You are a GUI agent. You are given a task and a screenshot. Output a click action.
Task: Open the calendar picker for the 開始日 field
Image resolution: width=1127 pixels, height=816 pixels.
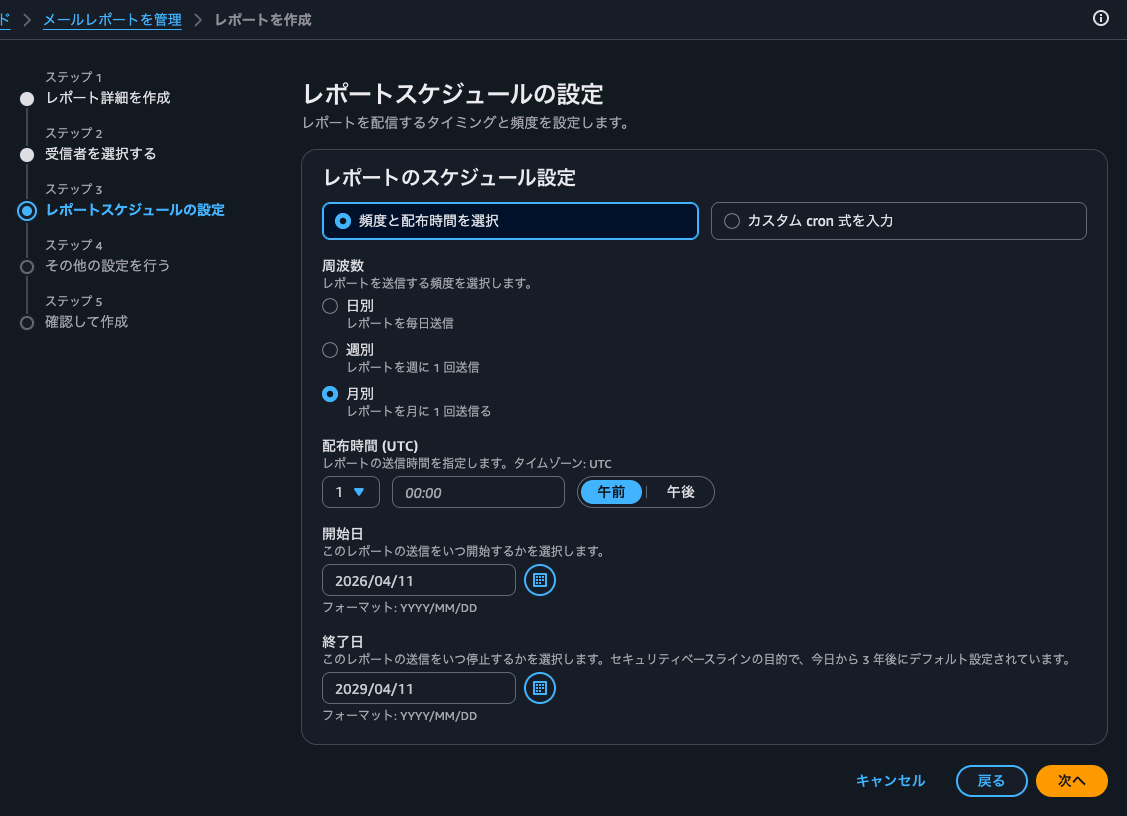[x=539, y=580]
